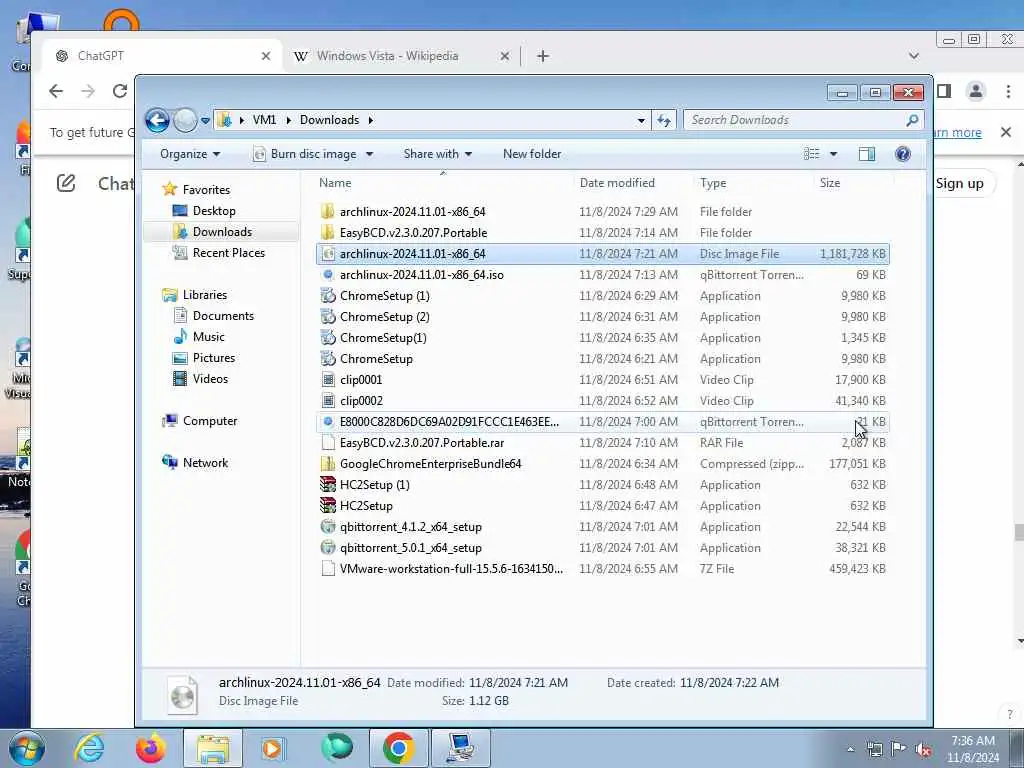This screenshot has width=1024, height=768.
Task: Select qbittorrent_5.0.1_x64_setup icon
Action: [328, 547]
